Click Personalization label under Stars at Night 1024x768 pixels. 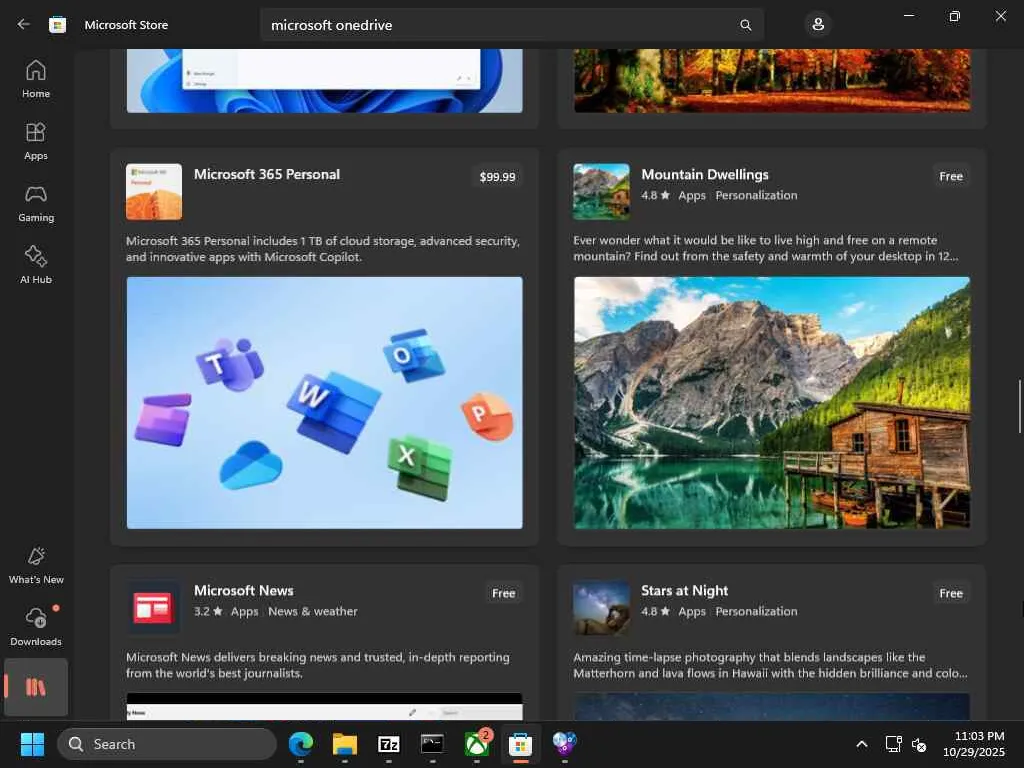[x=756, y=611]
